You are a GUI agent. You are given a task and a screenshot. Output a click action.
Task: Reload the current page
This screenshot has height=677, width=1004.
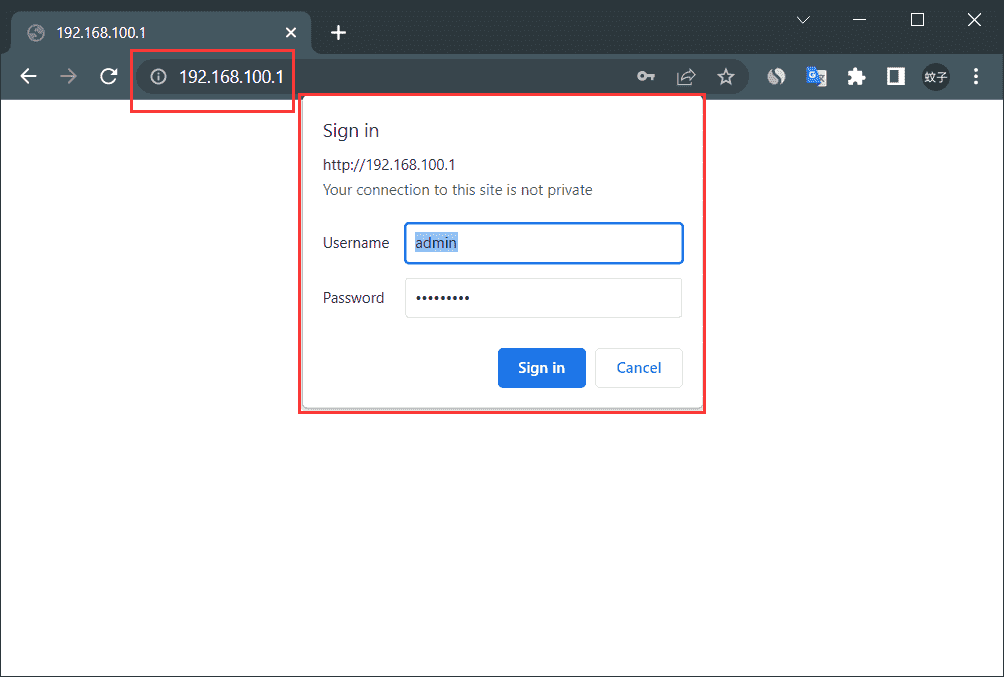(109, 77)
